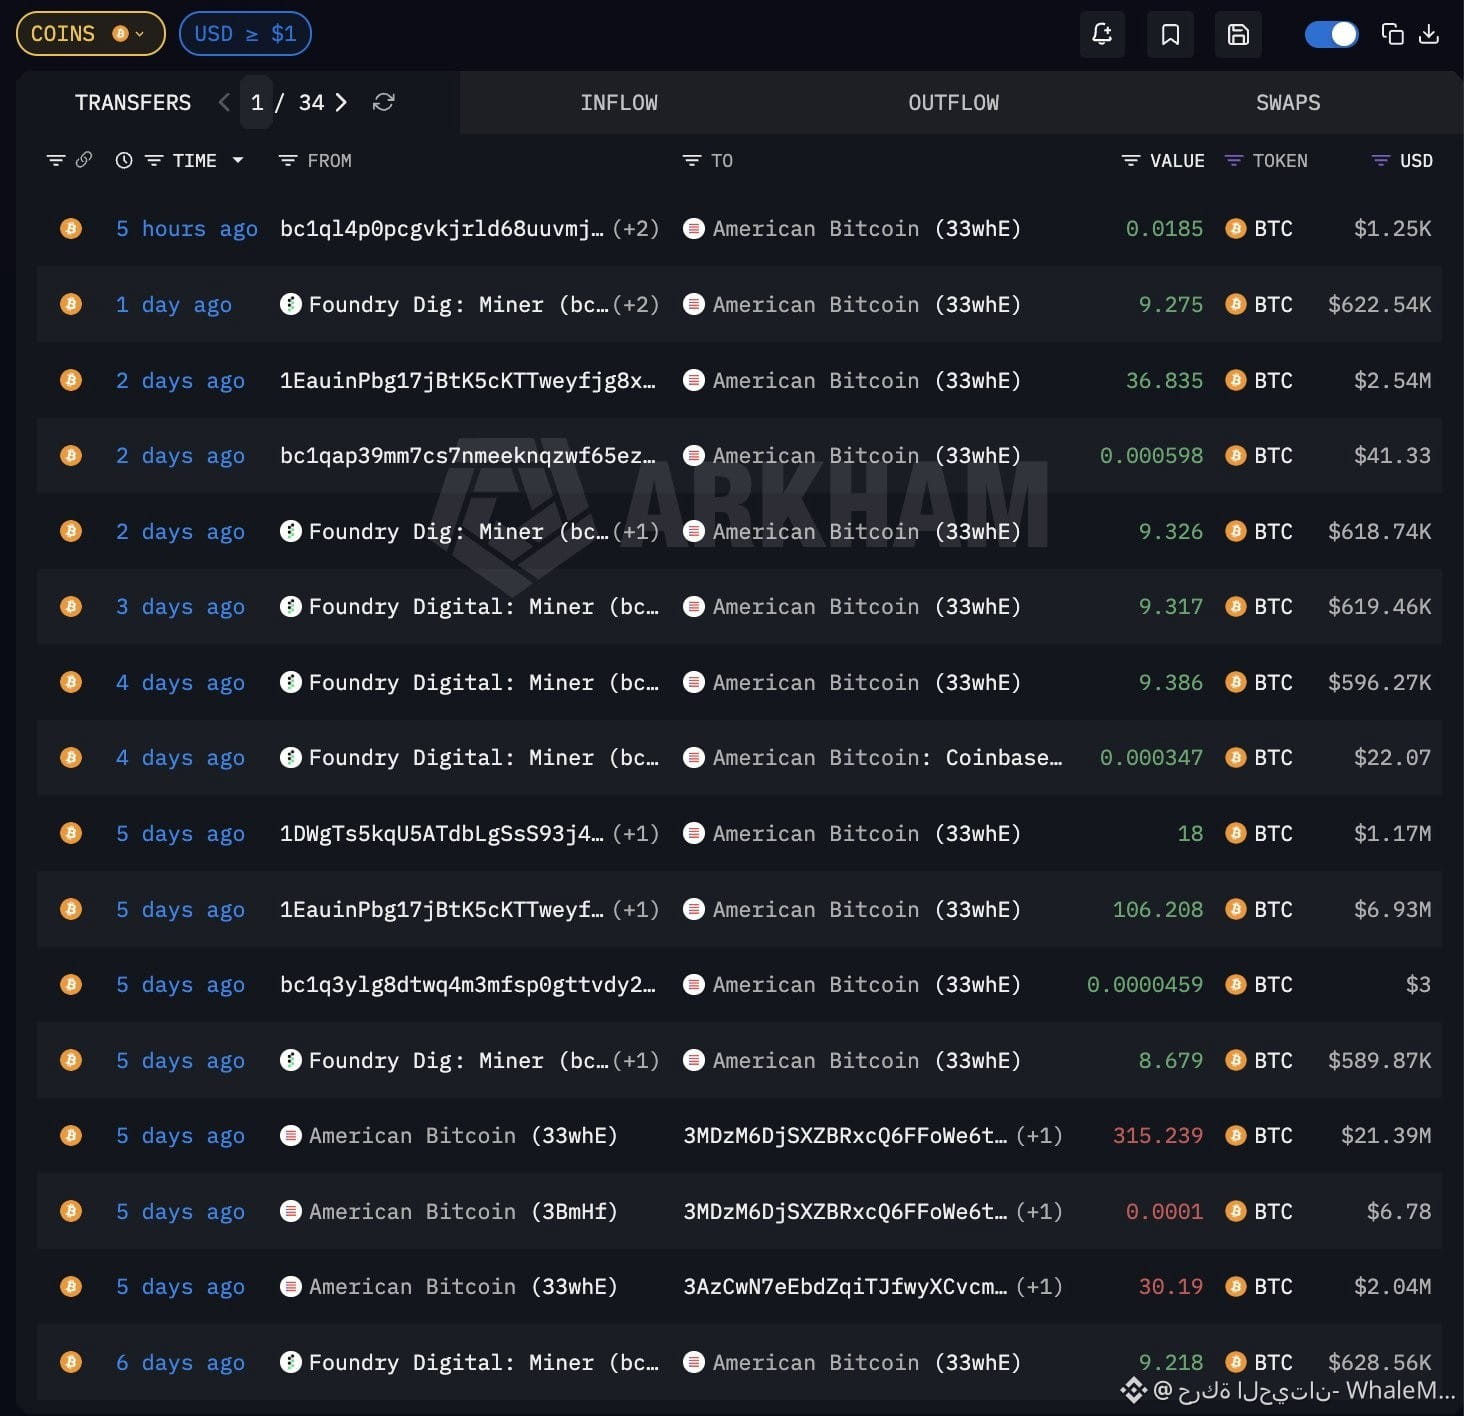Screen dimensions: 1464x1416
Task: Click the link chain filter icon
Action: [x=84, y=160]
